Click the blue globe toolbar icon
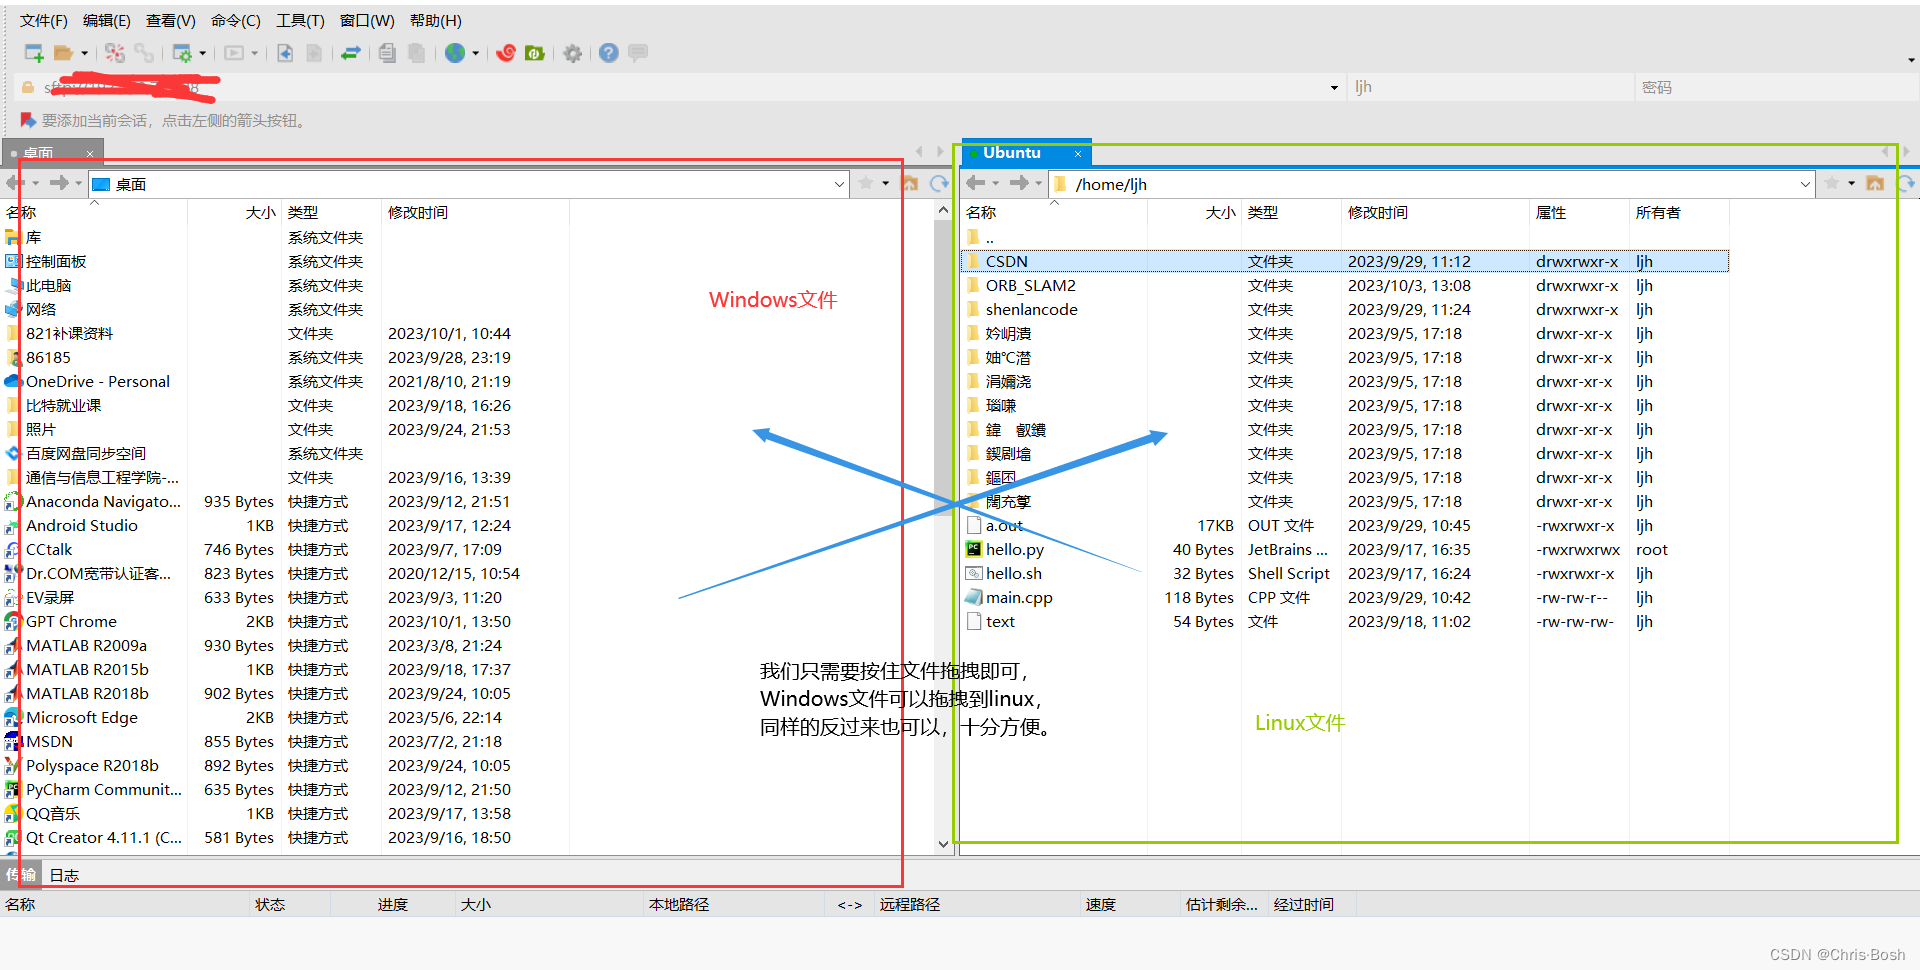Image resolution: width=1920 pixels, height=970 pixels. (x=455, y=53)
